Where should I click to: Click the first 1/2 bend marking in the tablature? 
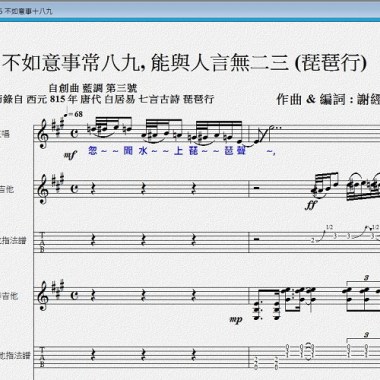coord(329,227)
